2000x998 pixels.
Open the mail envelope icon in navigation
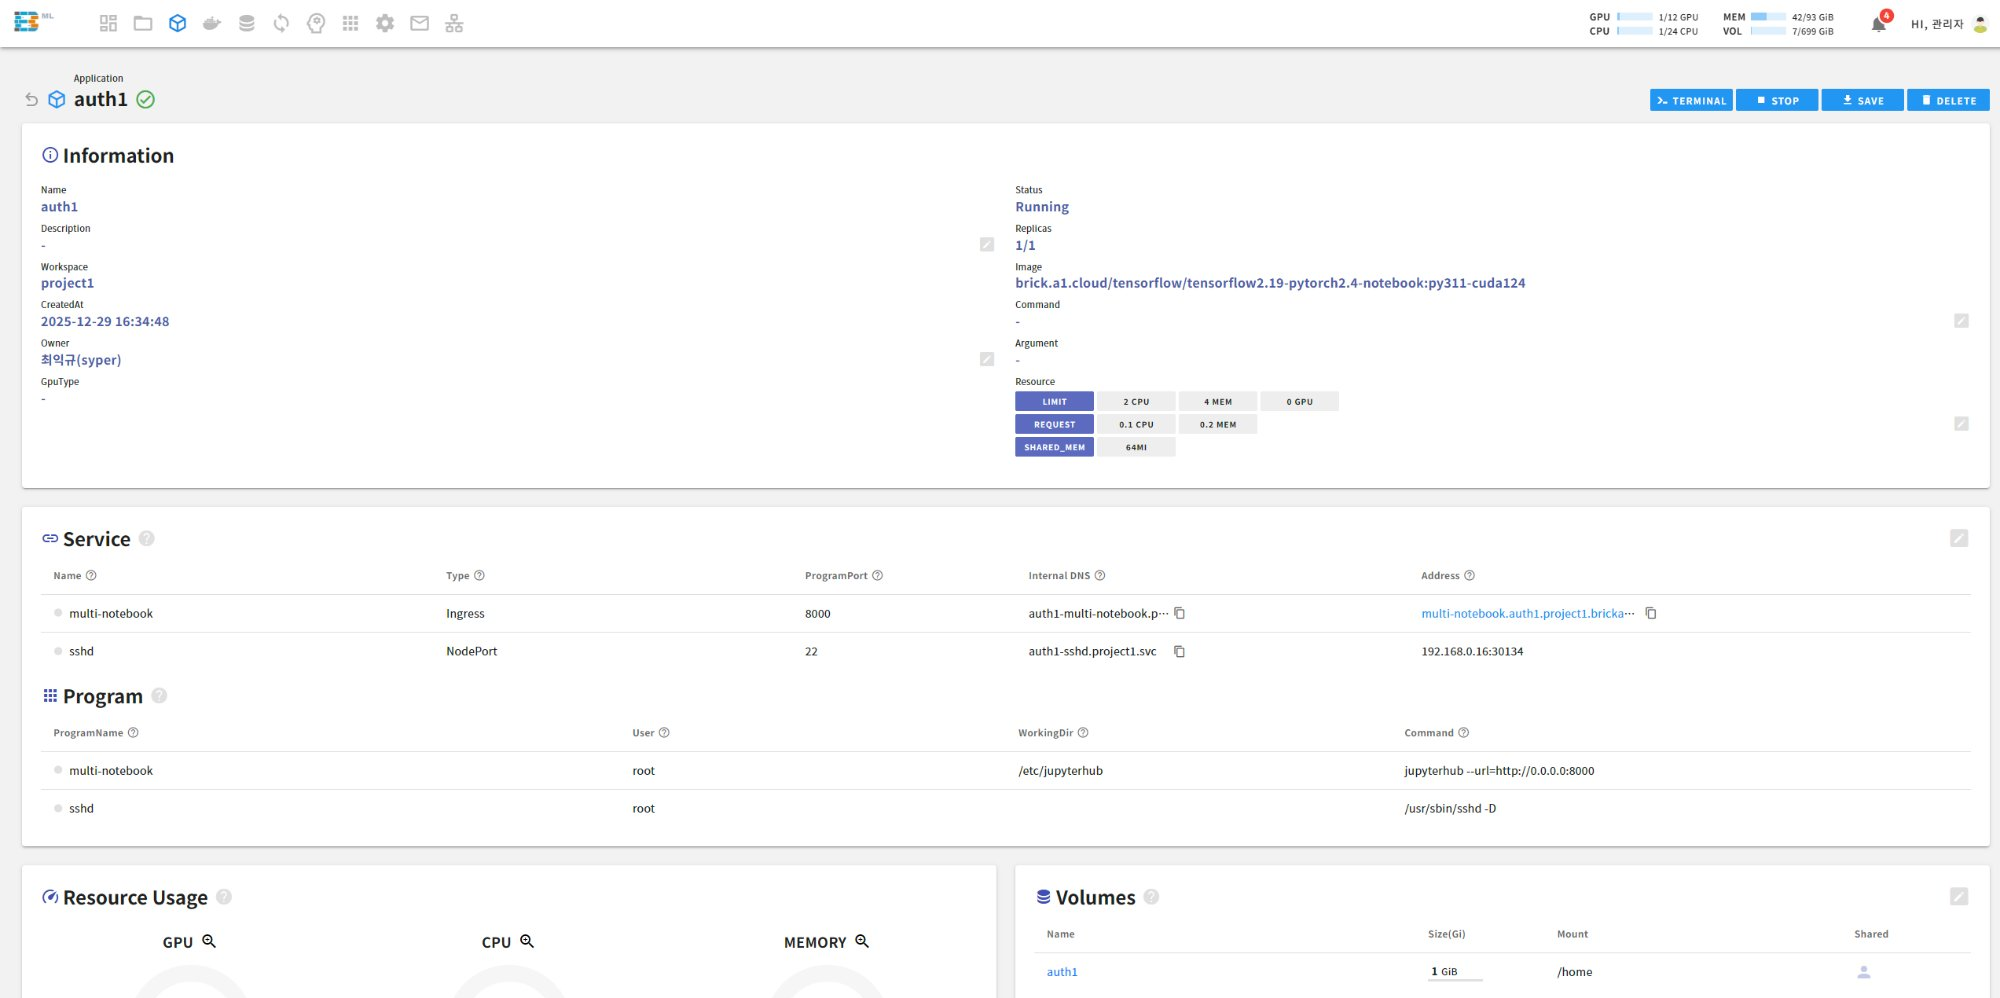click(x=420, y=23)
